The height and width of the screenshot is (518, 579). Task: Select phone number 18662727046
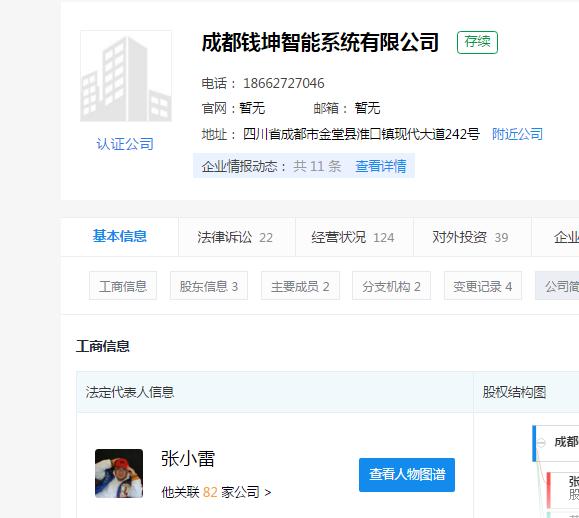point(284,83)
